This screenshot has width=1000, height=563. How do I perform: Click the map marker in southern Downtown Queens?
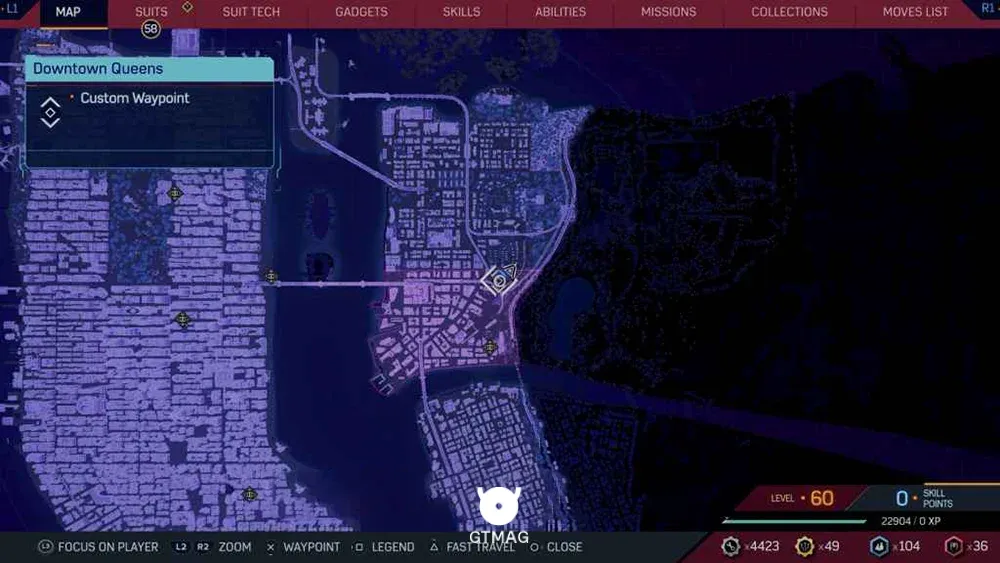tap(490, 347)
